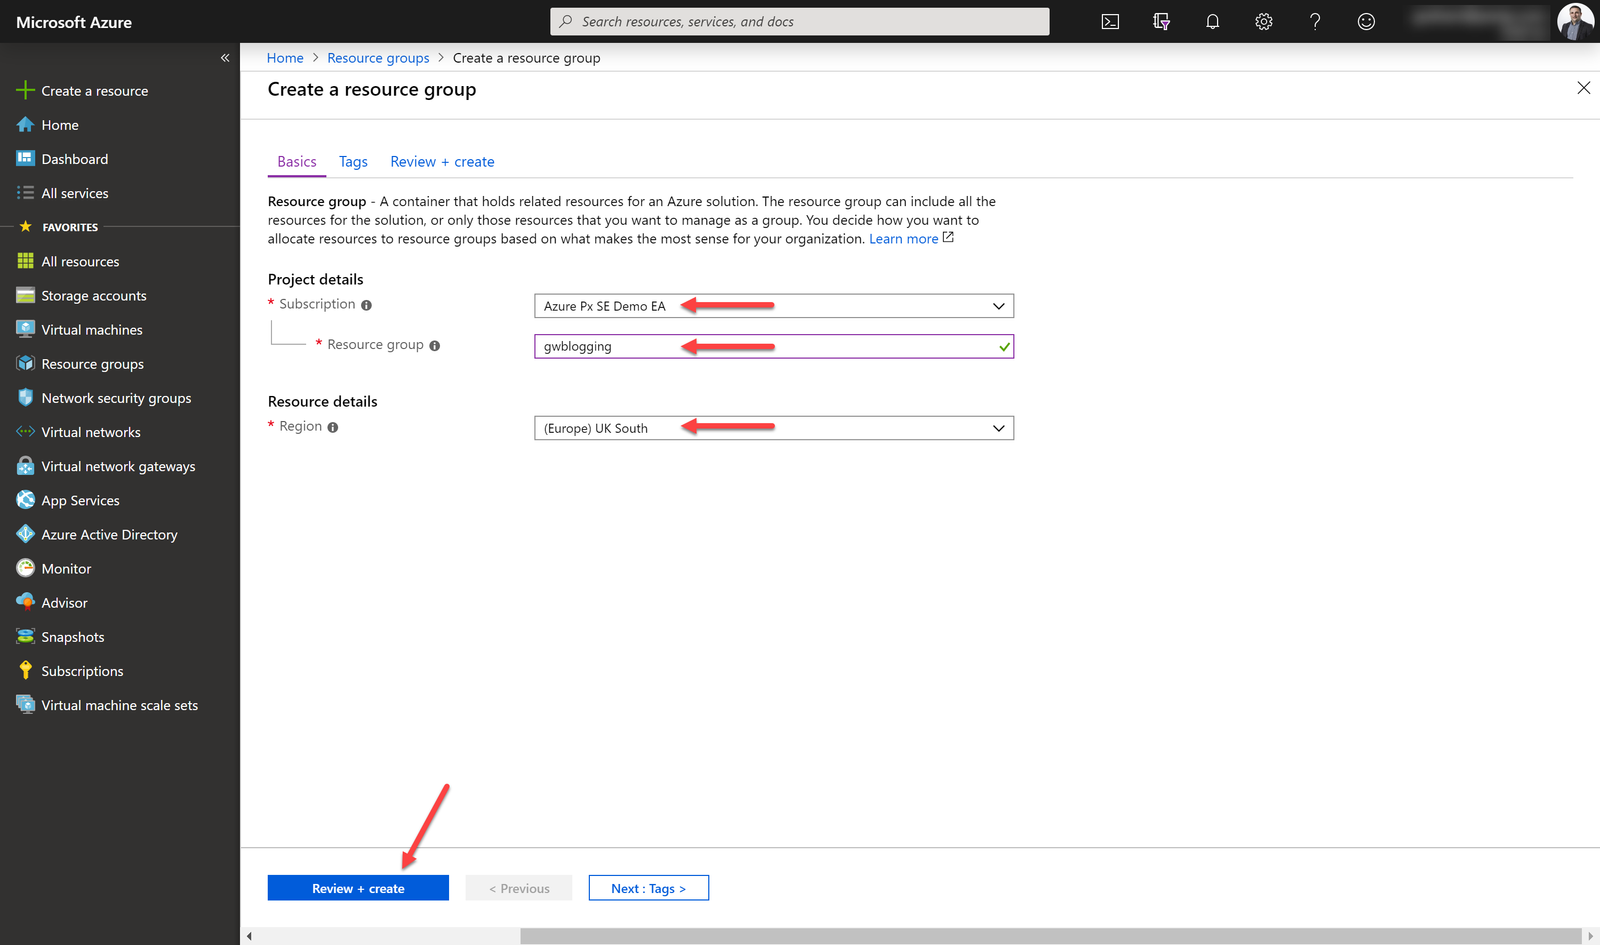The height and width of the screenshot is (945, 1600).
Task: Click the Resource groups breadcrumb
Action: [x=378, y=57]
